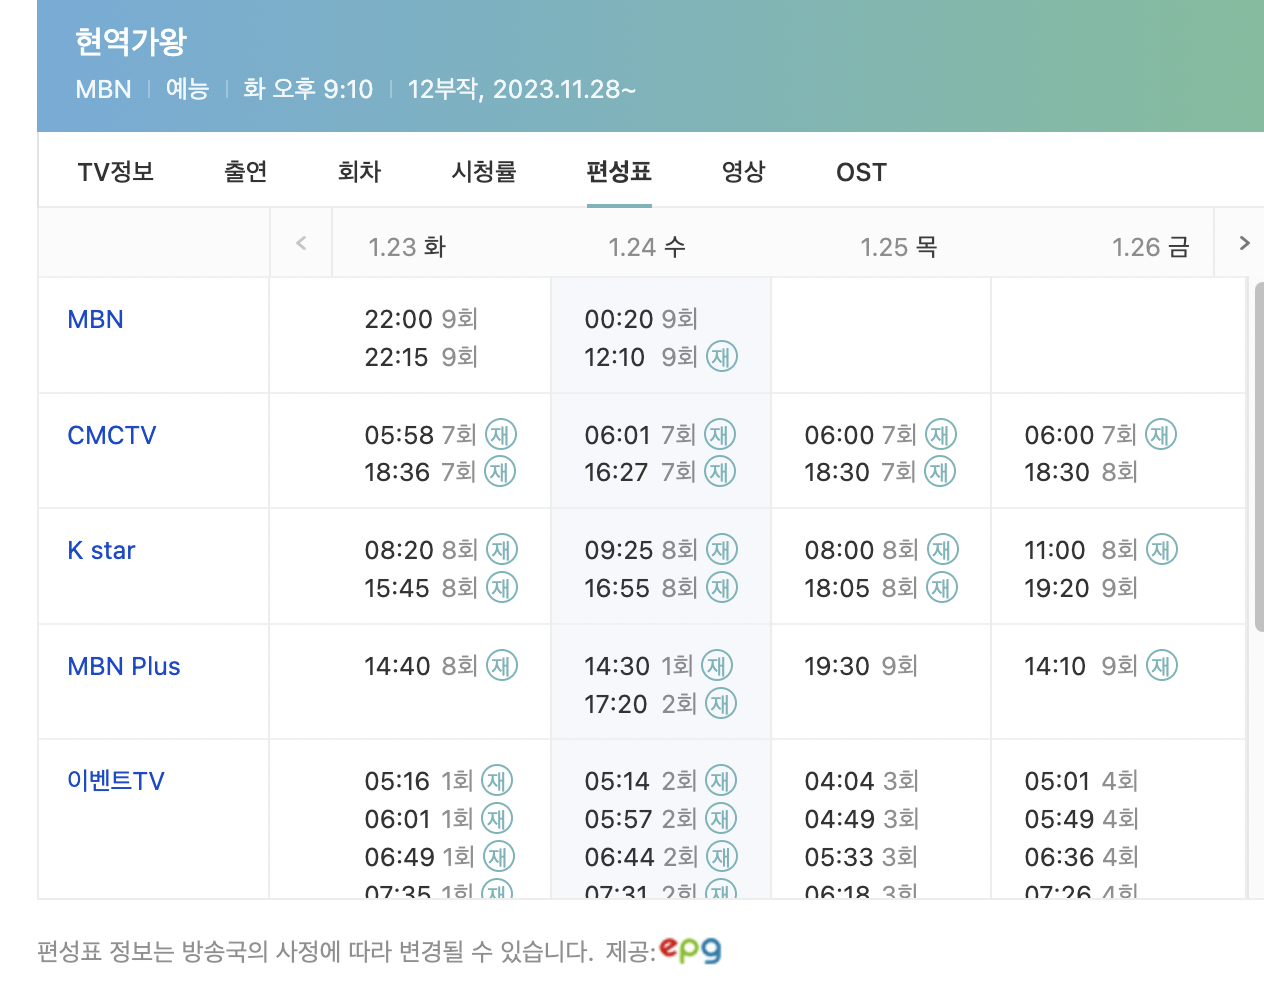This screenshot has width=1264, height=998.
Task: Select the 1.24 수 date header
Action: point(647,247)
